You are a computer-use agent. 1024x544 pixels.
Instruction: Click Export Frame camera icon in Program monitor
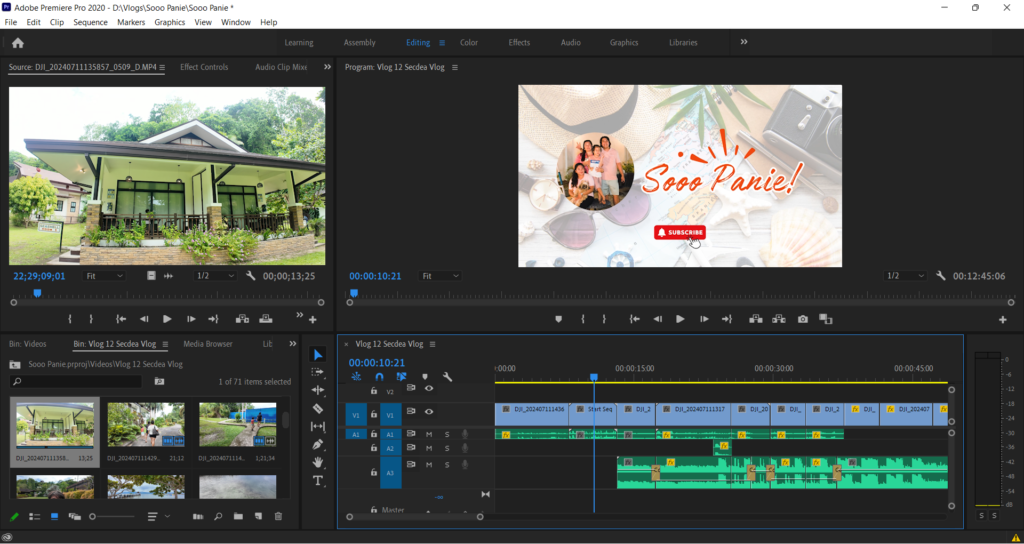coord(803,319)
